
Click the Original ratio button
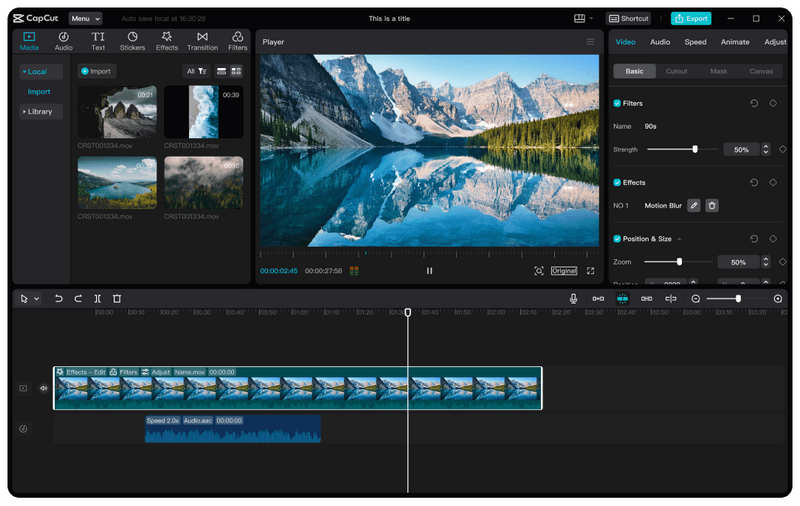[x=564, y=271]
